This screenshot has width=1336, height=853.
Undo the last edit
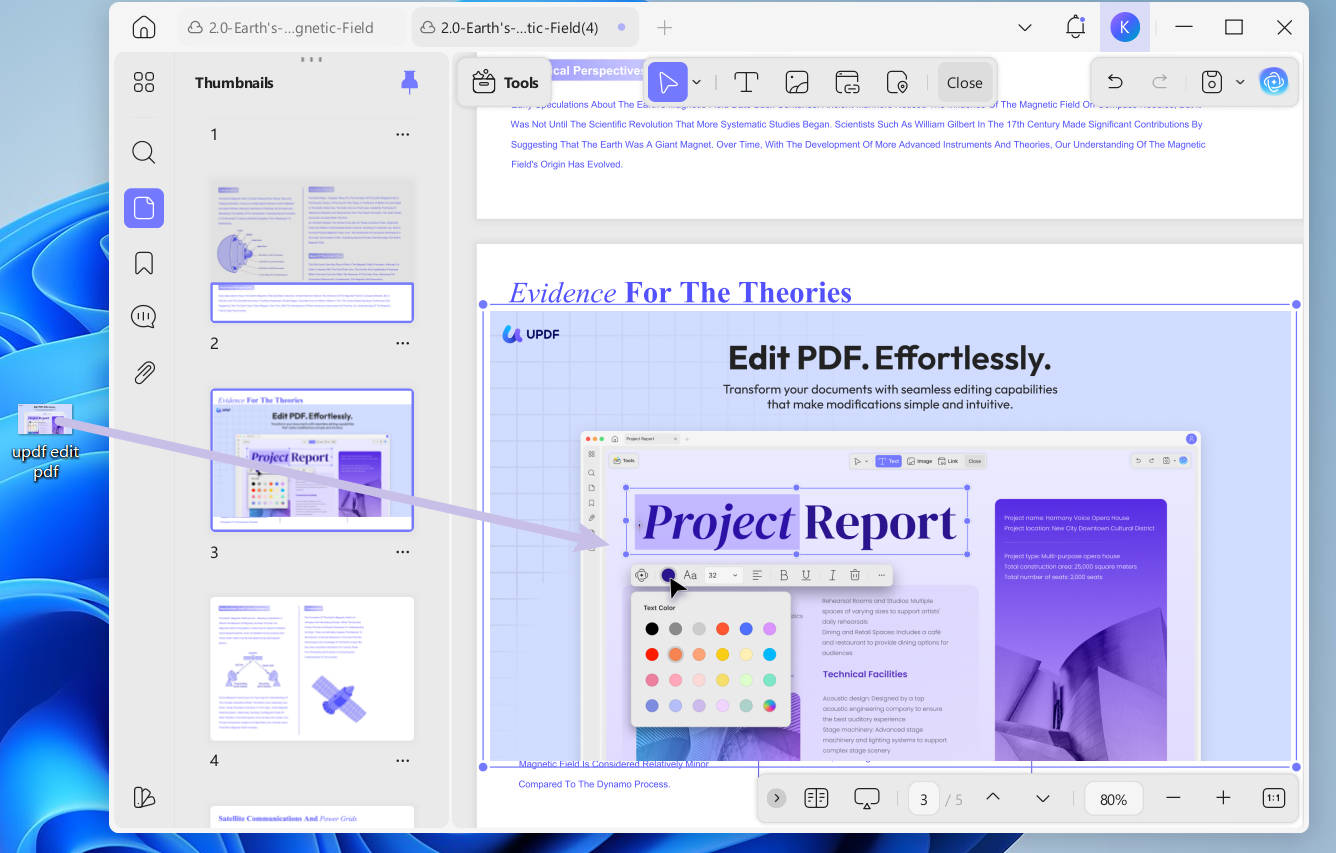[1115, 82]
